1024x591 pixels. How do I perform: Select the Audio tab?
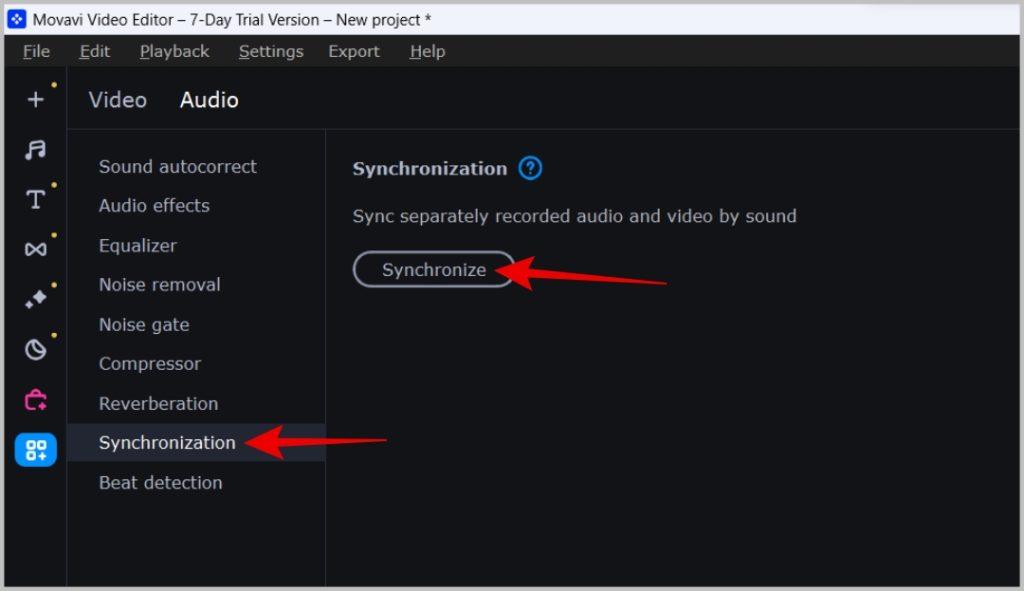[x=209, y=100]
